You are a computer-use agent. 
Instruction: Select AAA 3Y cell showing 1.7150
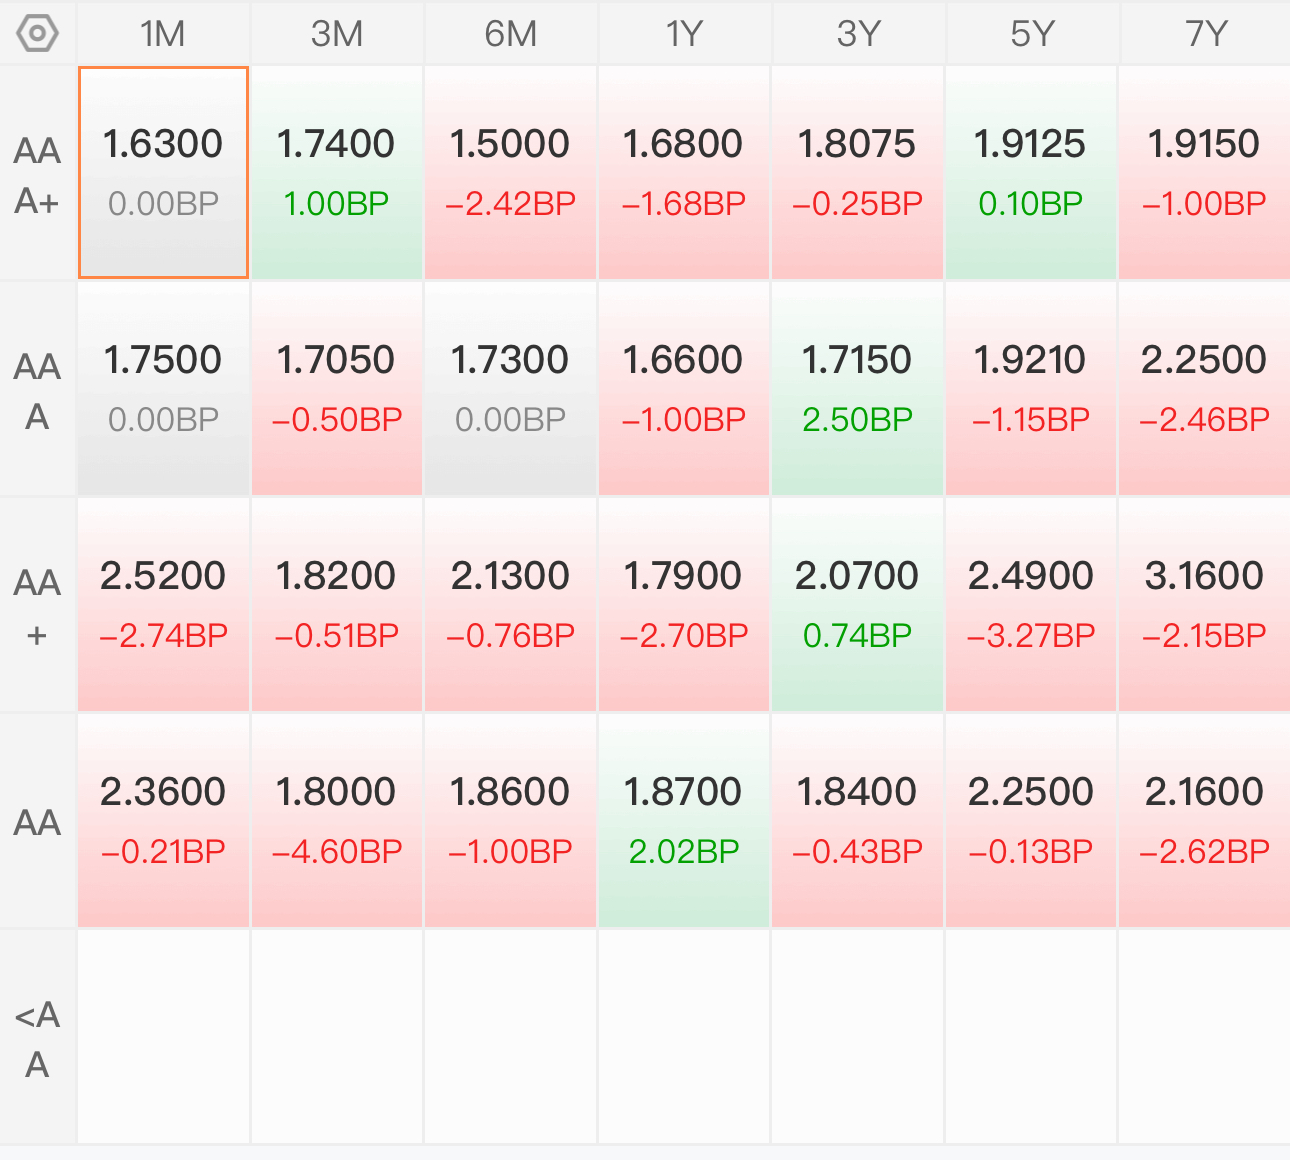pos(858,389)
